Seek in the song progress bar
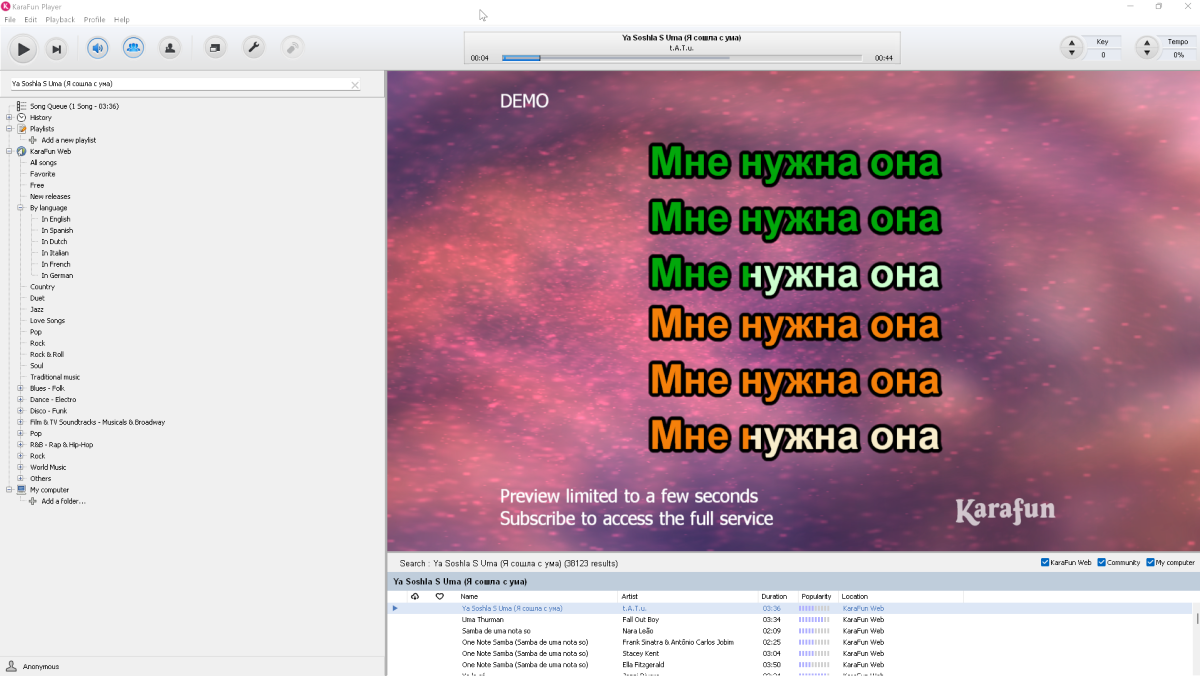1200x676 pixels. pos(682,58)
